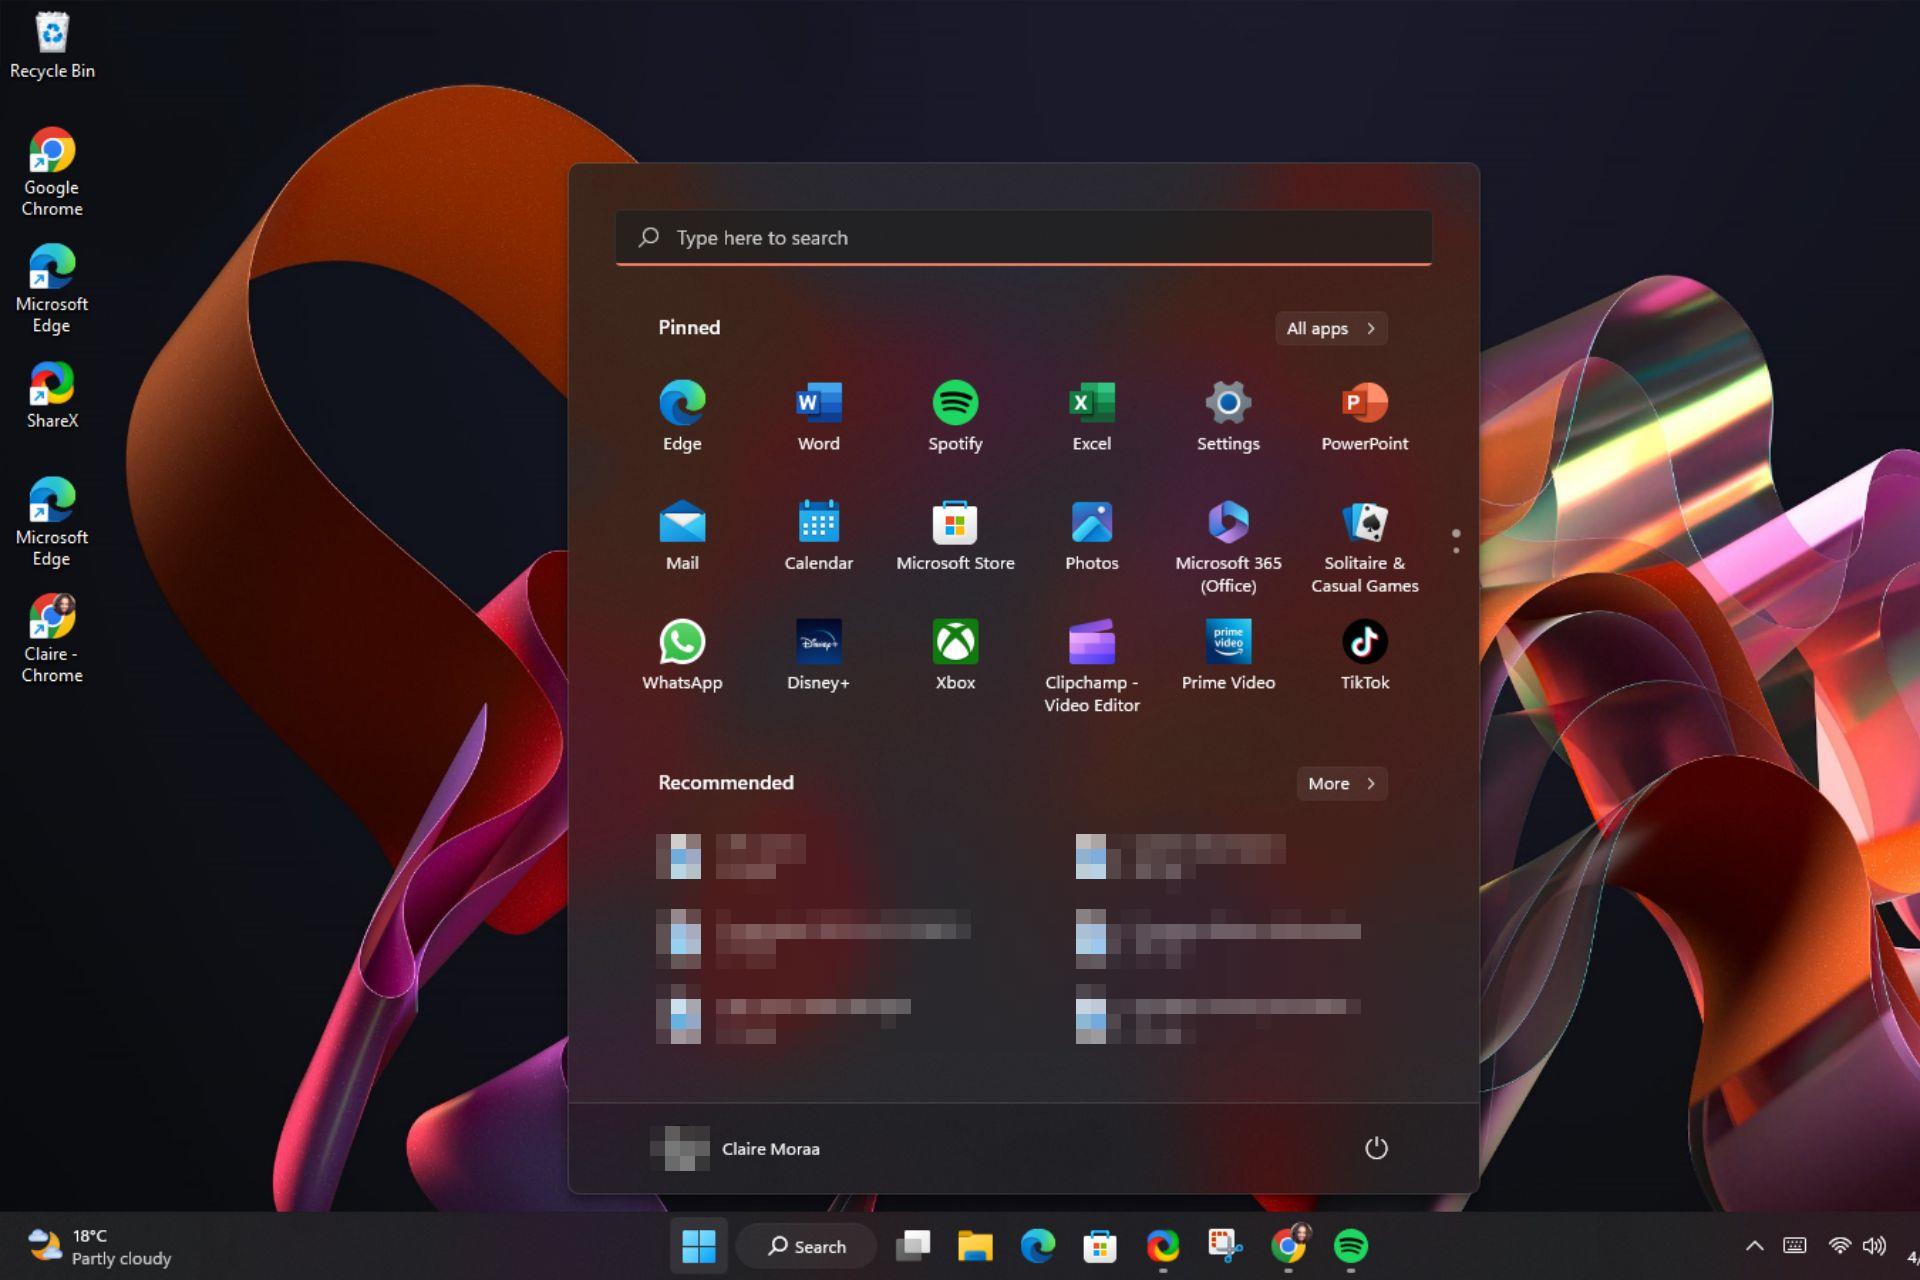This screenshot has height=1280, width=1920.
Task: Click More in Recommended section
Action: (1342, 783)
